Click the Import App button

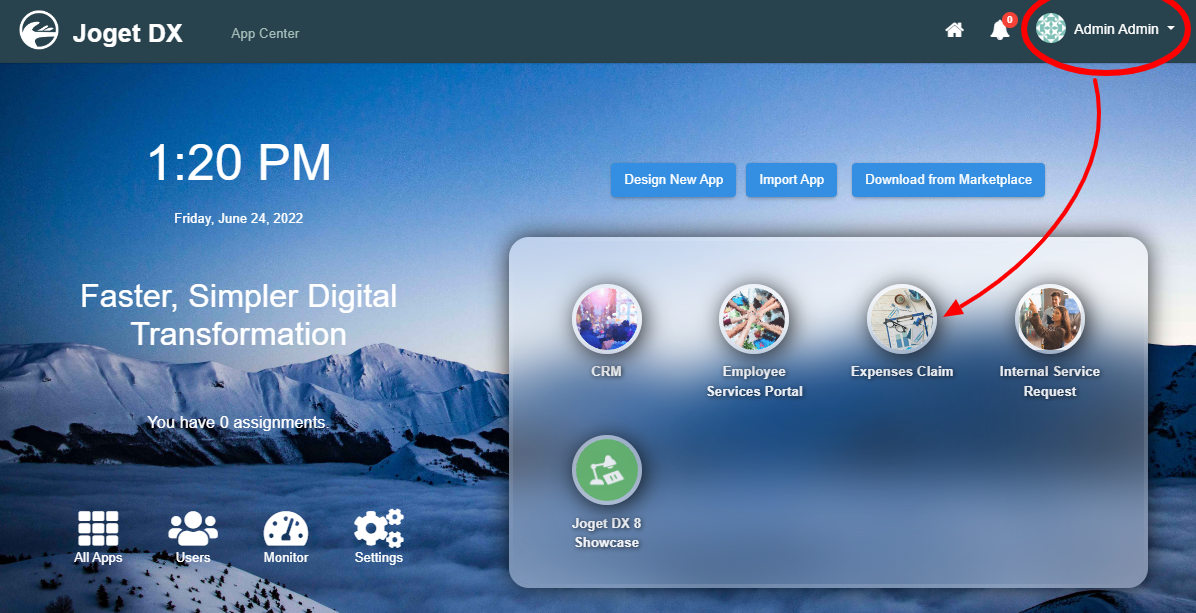[x=792, y=180]
